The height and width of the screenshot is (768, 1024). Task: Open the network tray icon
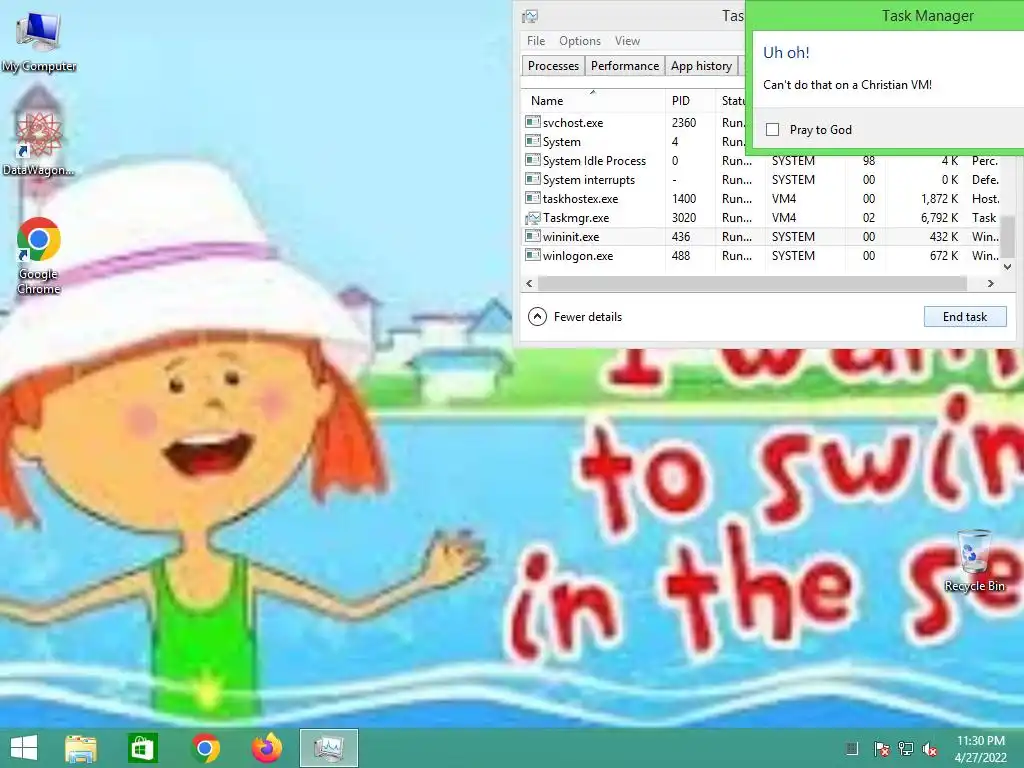point(905,749)
